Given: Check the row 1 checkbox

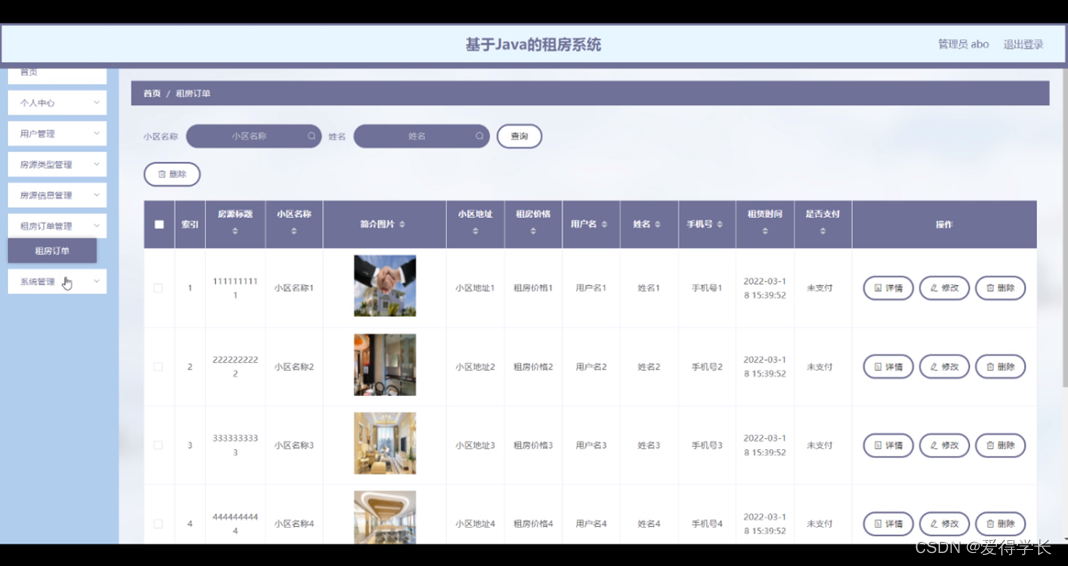Looking at the screenshot, I should [159, 288].
